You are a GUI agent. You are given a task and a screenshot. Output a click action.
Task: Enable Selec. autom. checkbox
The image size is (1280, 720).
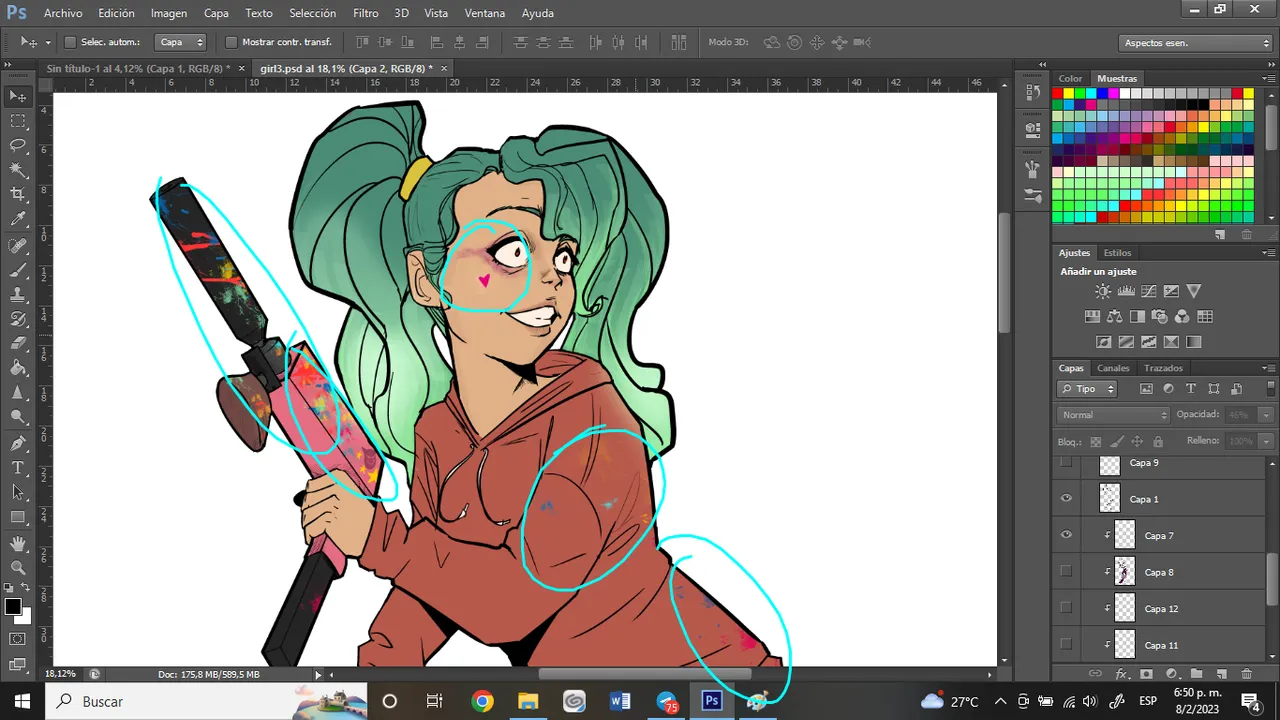tap(70, 42)
